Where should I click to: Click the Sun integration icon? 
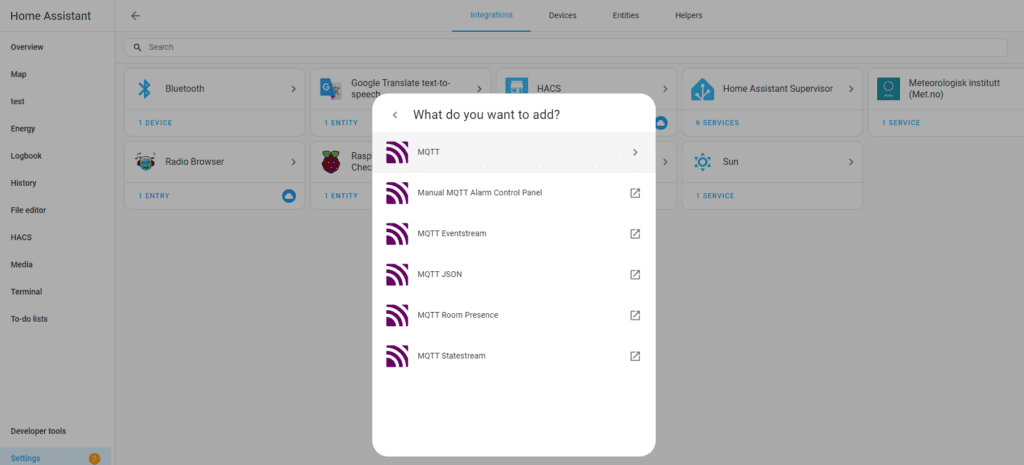[x=702, y=162]
